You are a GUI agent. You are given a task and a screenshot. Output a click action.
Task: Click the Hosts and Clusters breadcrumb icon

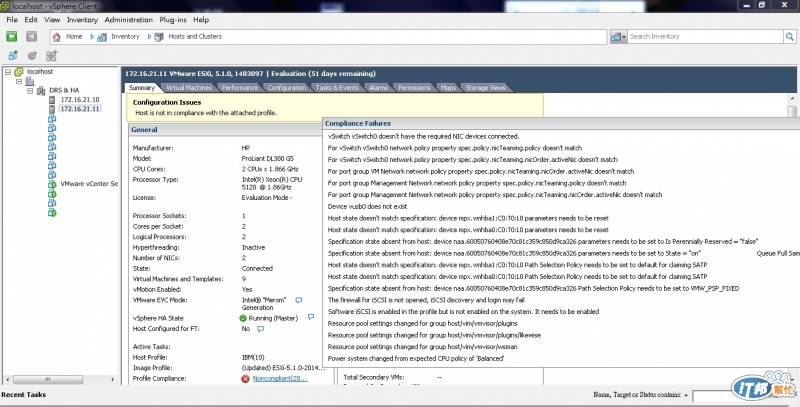pyautogui.click(x=159, y=37)
